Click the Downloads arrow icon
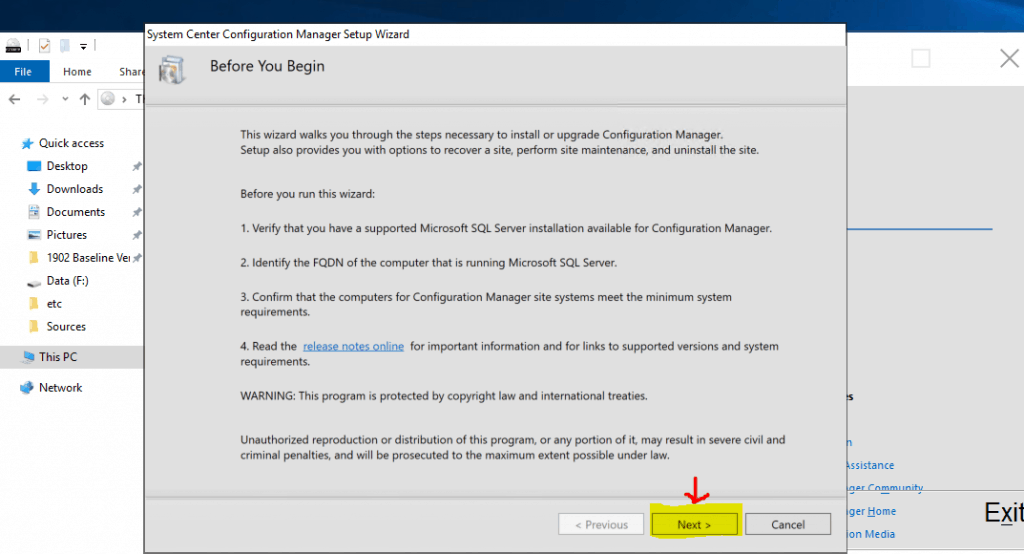The width and height of the screenshot is (1024, 554). click(x=34, y=189)
